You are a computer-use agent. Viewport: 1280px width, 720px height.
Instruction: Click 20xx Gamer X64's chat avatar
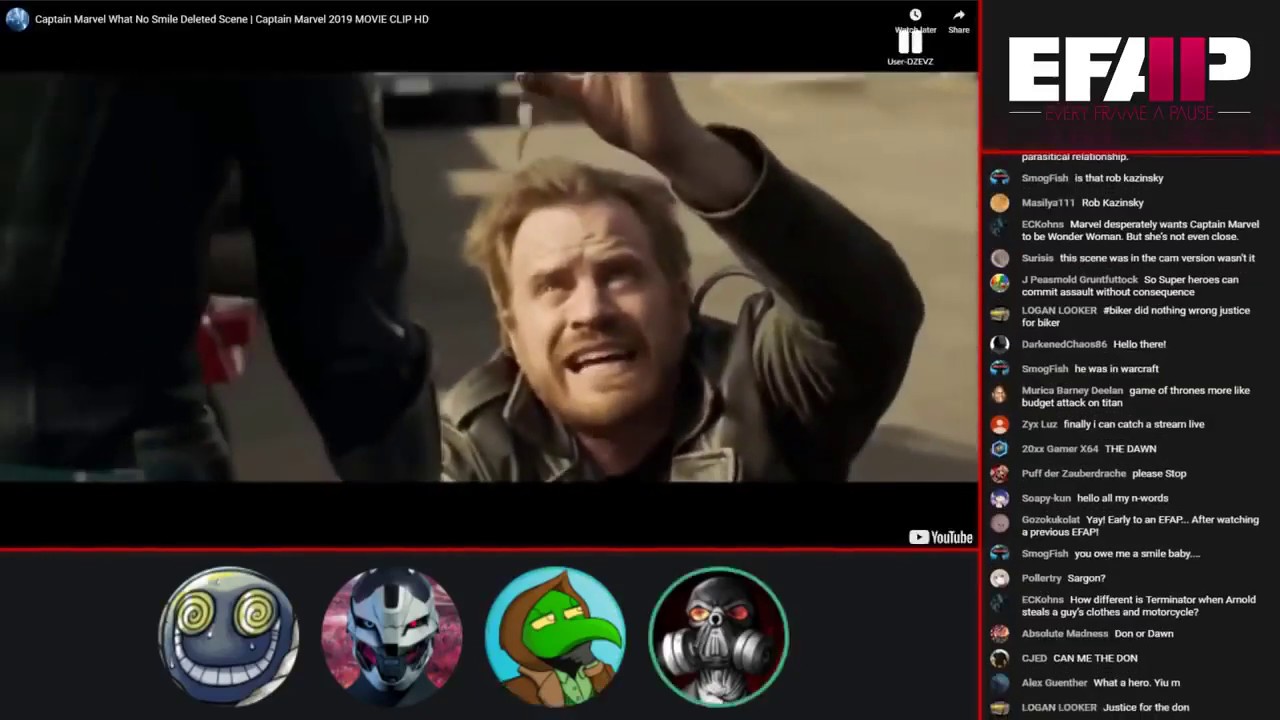coord(999,449)
